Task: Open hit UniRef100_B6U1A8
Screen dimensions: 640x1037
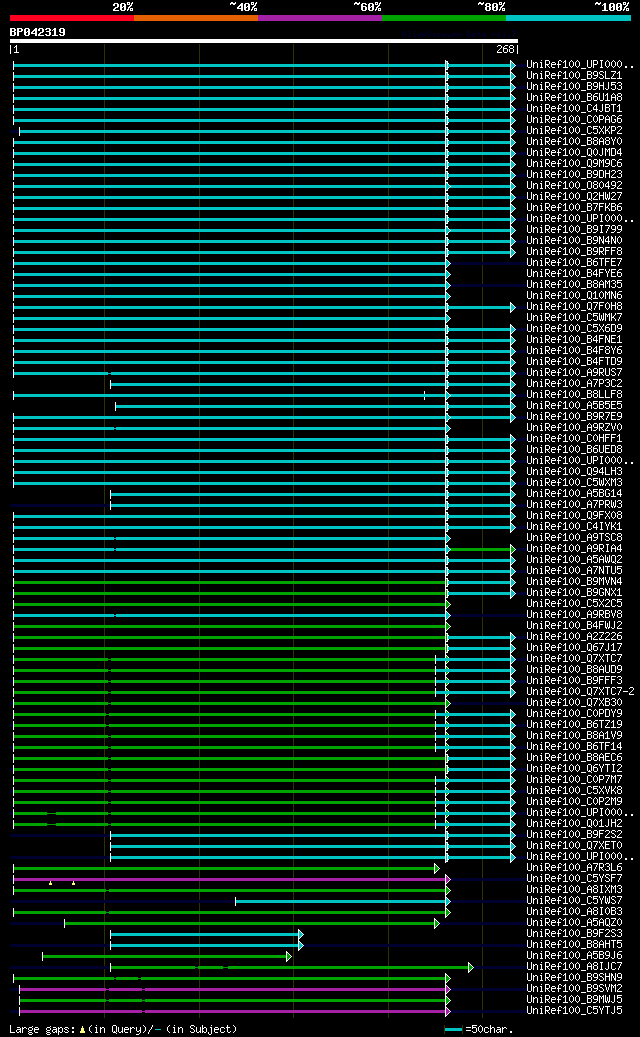Action: click(x=574, y=97)
